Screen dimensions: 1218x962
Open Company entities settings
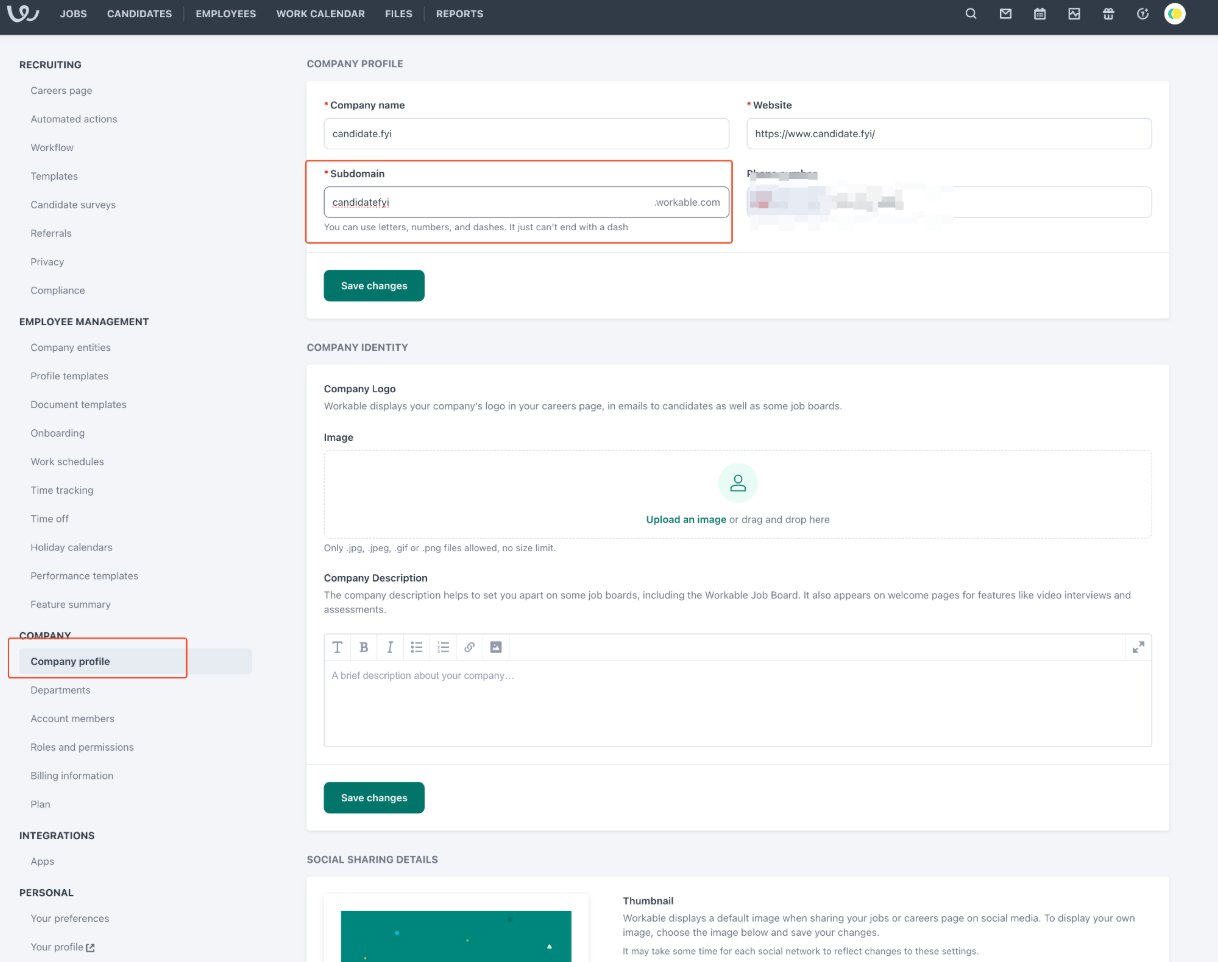click(x=71, y=348)
